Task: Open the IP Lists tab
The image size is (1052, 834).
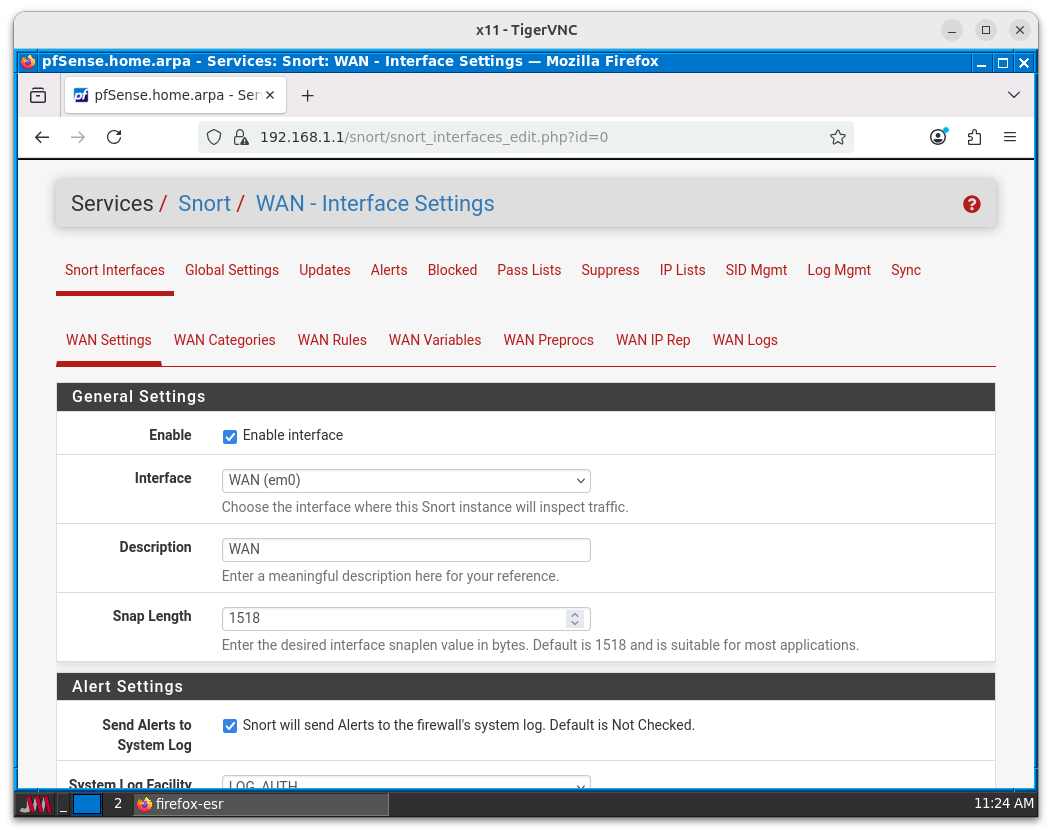Action: 682,270
